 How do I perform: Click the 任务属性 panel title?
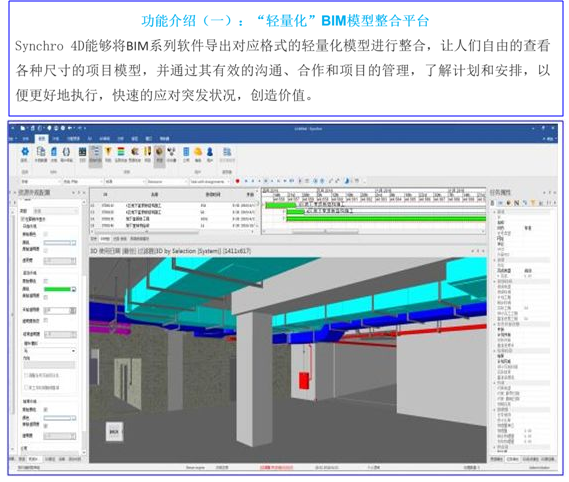tap(500, 193)
